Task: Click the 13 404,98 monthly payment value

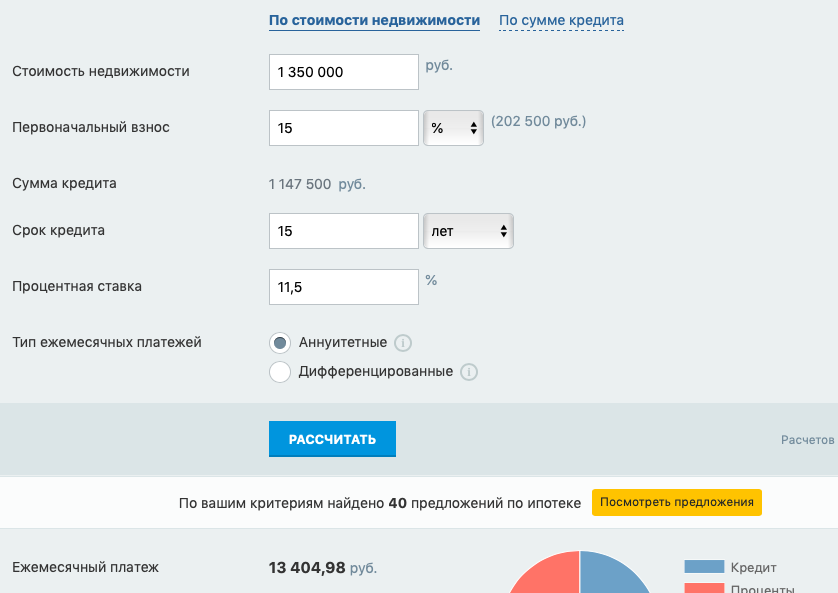Action: pyautogui.click(x=307, y=567)
